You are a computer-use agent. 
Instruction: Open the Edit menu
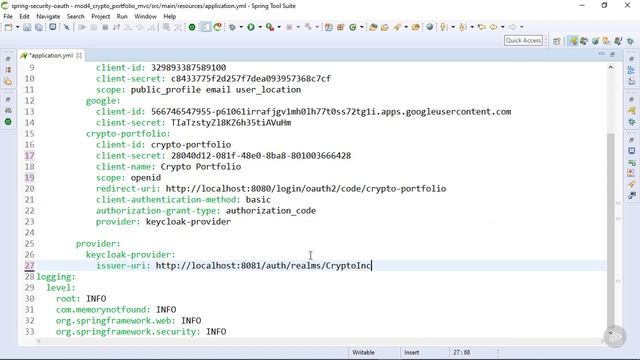(x=24, y=16)
